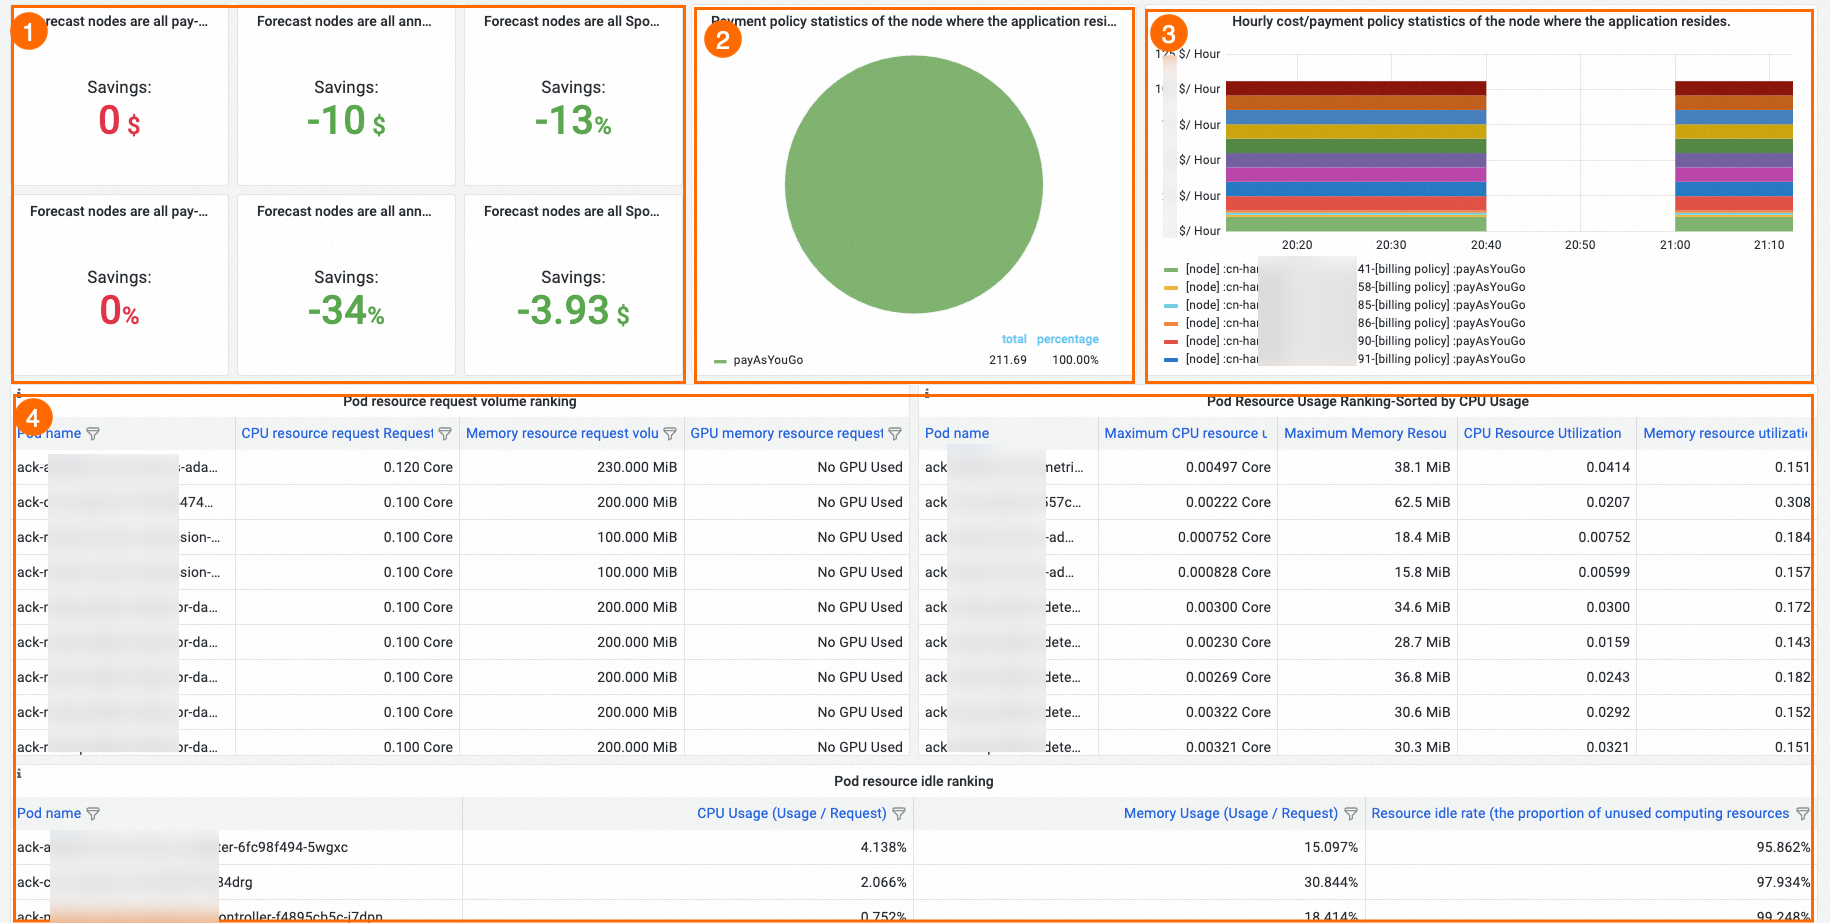Sort usage ranking table by Pod name header

(957, 433)
